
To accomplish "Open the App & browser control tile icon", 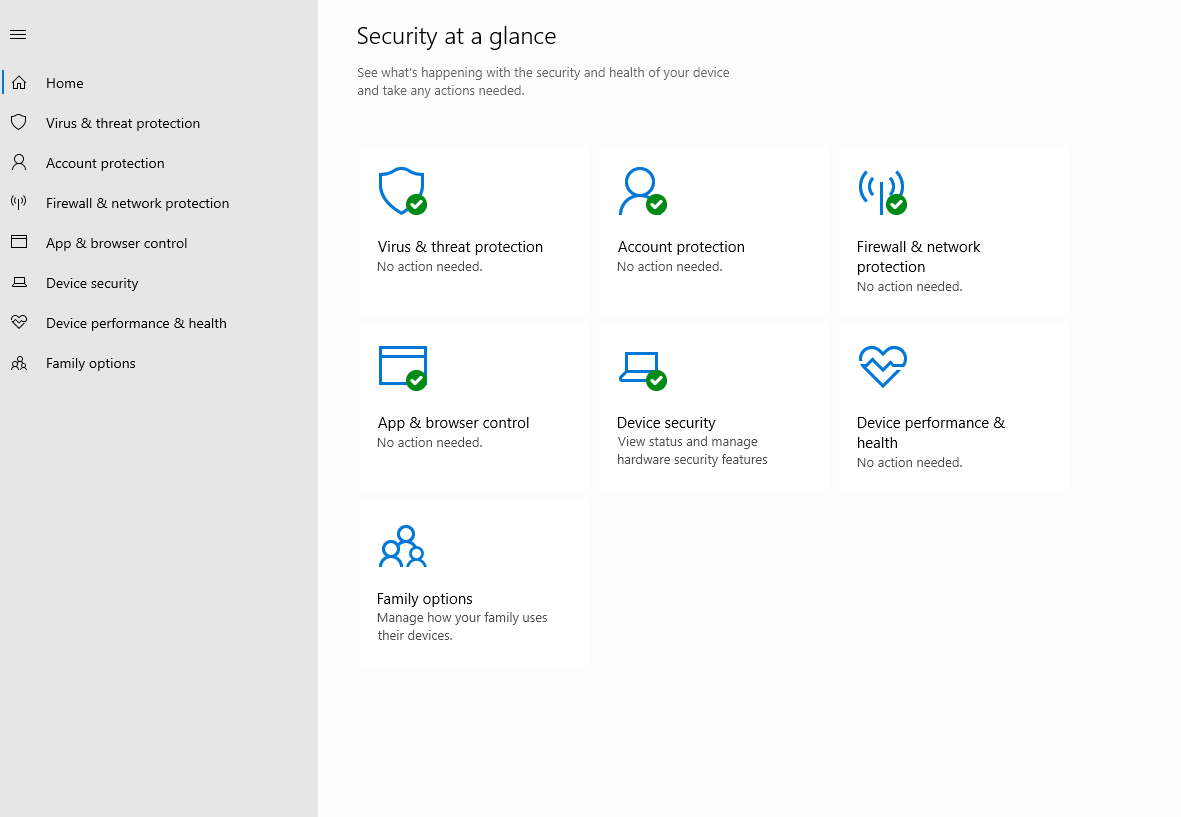I will coord(402,366).
